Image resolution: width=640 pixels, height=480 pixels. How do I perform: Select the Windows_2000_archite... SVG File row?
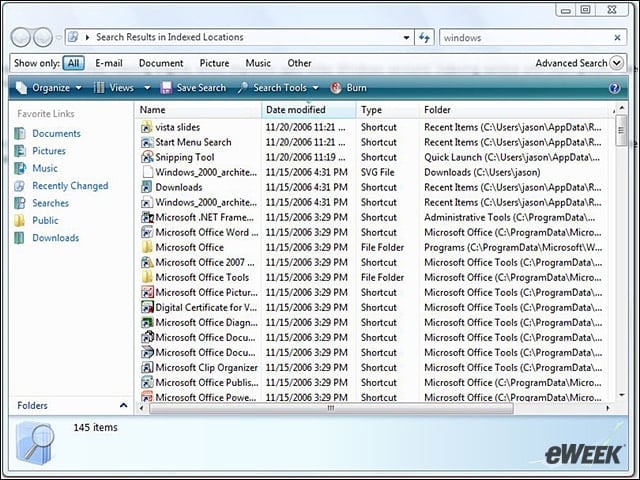373,172
